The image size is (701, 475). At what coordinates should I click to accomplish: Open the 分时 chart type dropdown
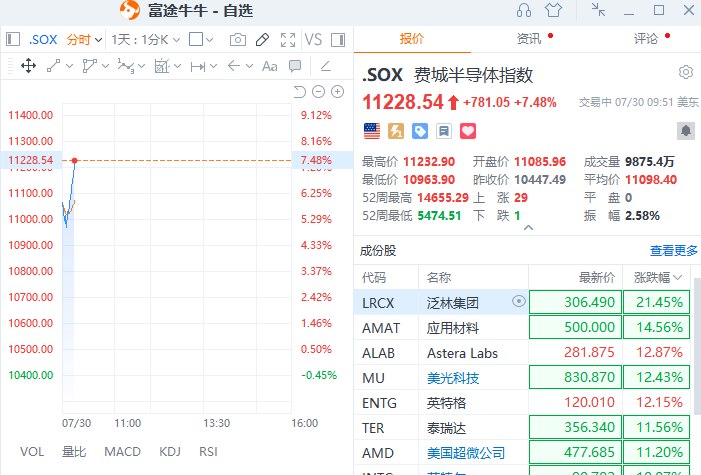click(x=85, y=40)
